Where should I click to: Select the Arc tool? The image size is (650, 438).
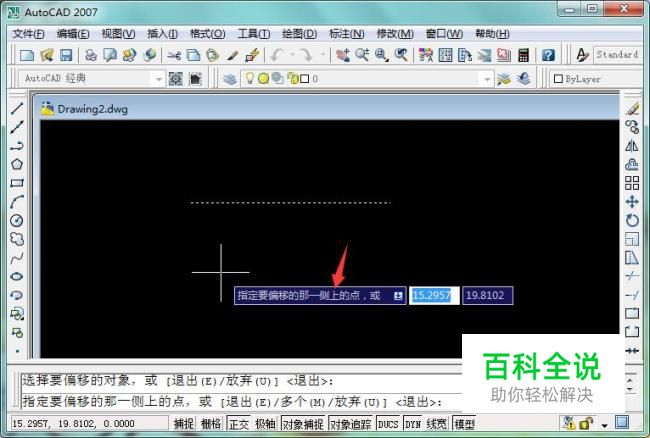pos(17,202)
